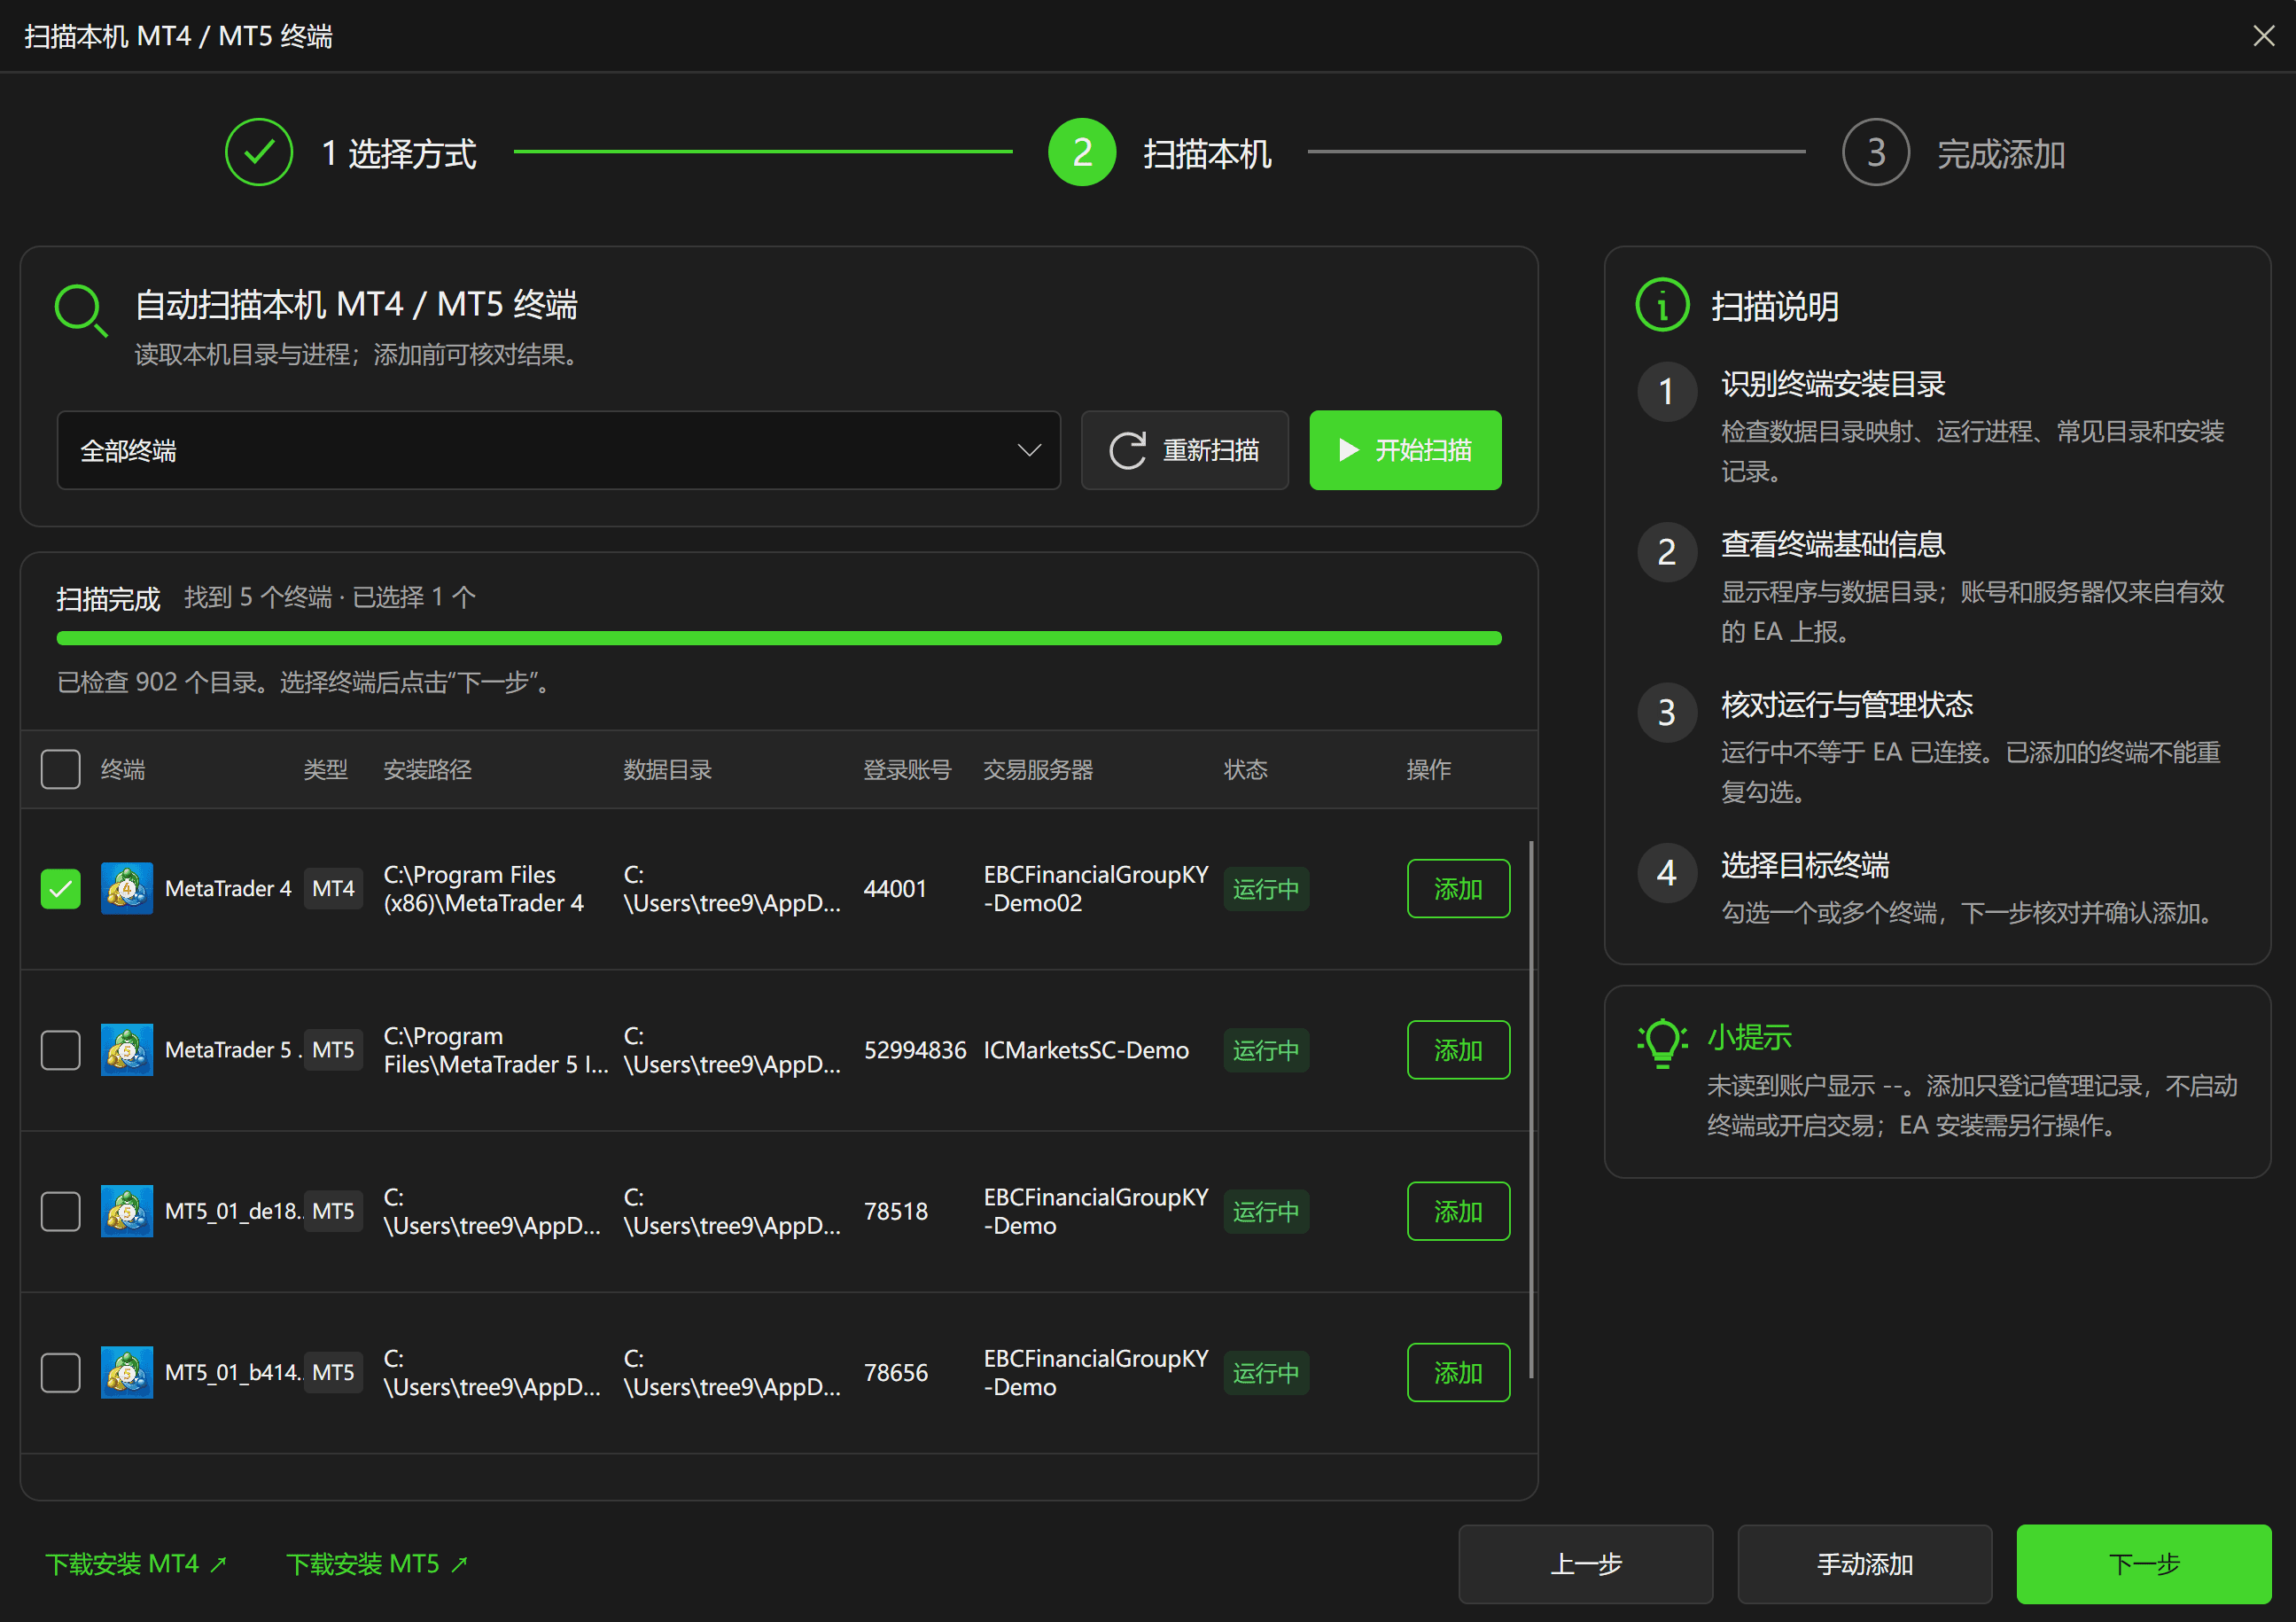Click the MetaTrader 5 terminal icon
This screenshot has width=2296, height=1622.
click(x=127, y=1049)
